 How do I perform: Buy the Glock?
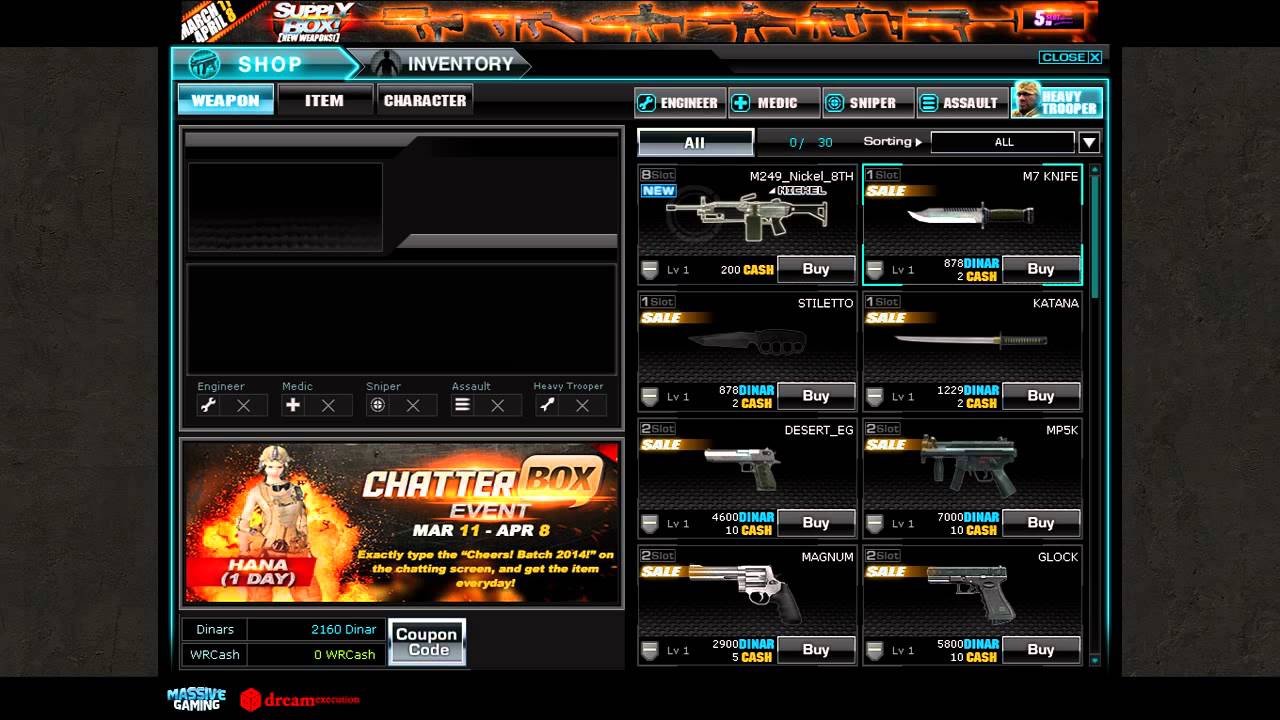click(1041, 650)
